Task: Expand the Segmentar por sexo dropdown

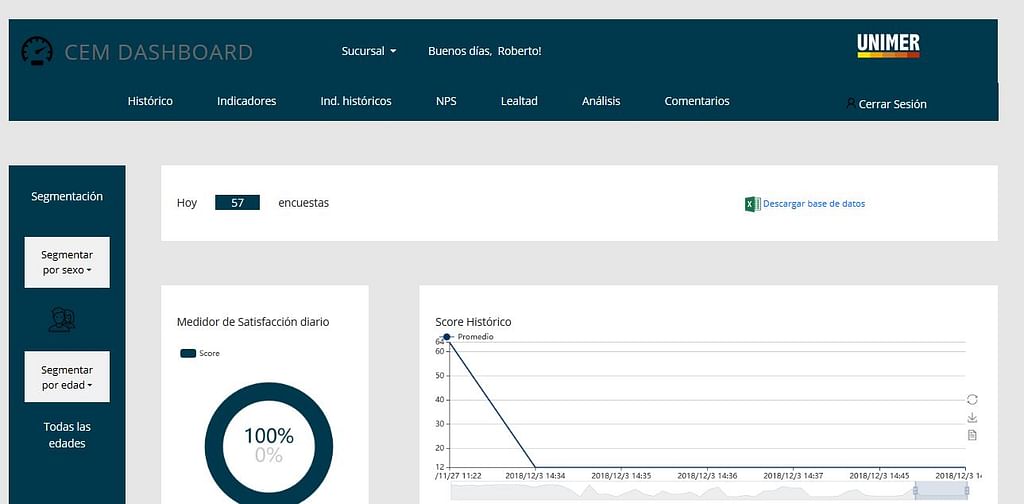Action: [x=67, y=263]
